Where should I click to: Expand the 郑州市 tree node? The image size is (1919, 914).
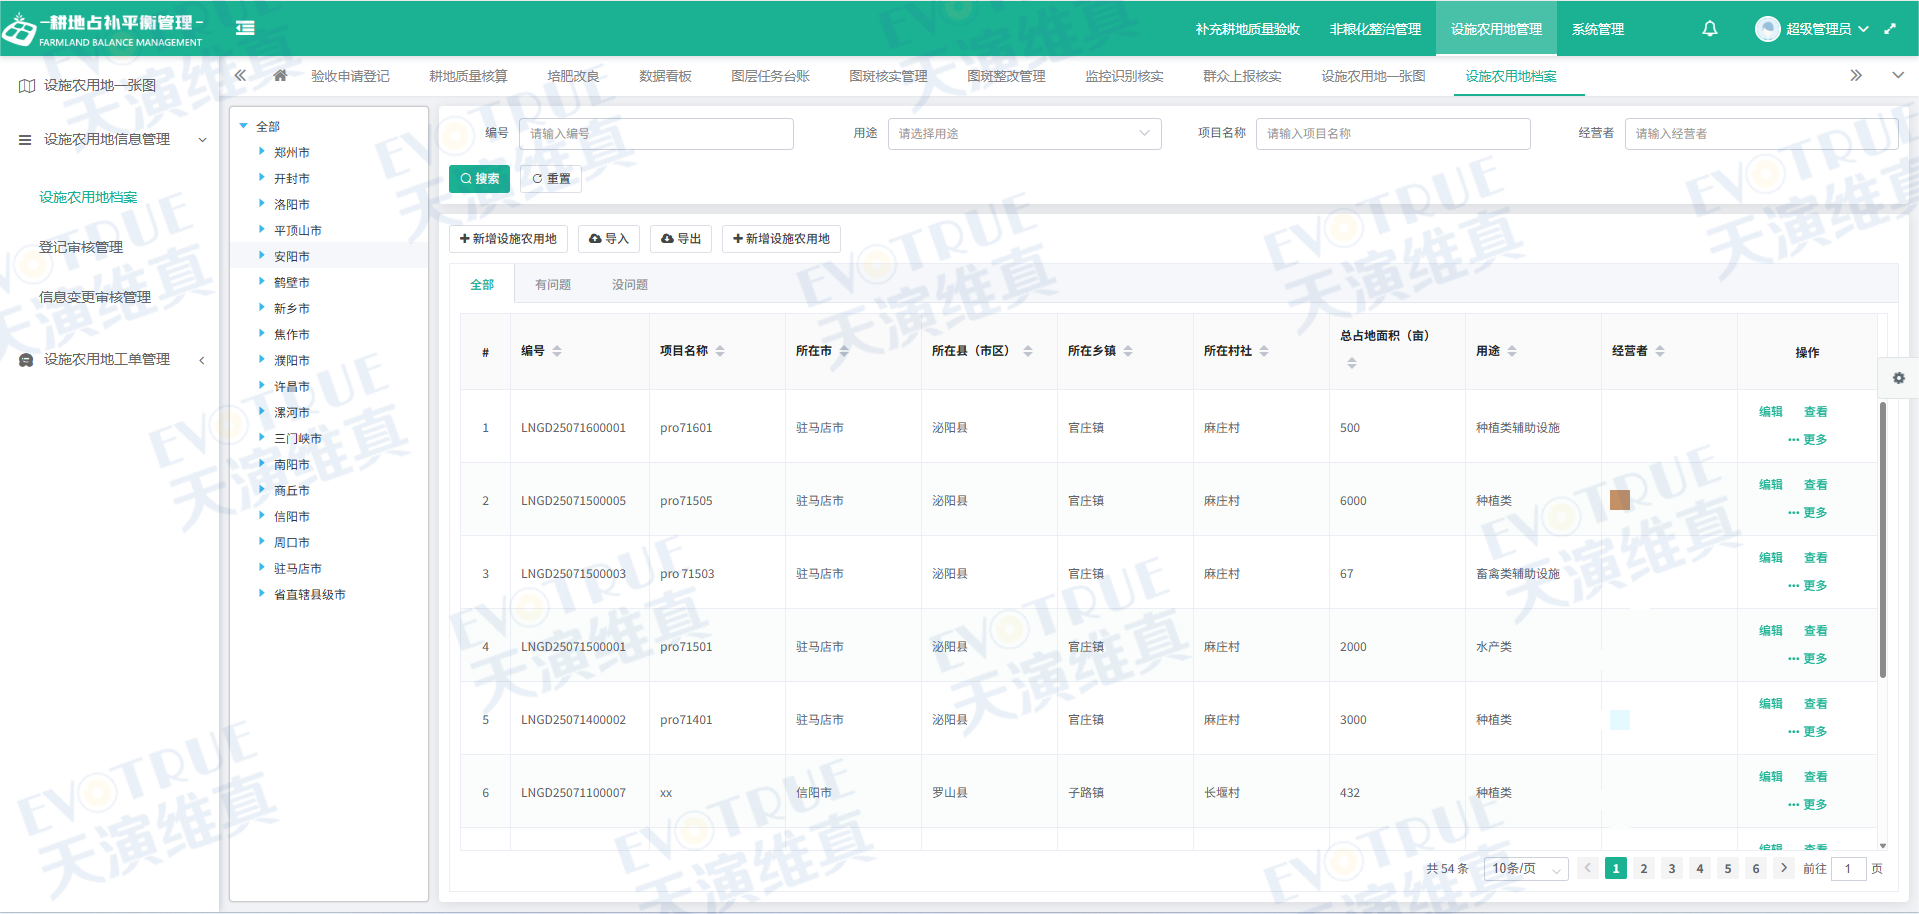(x=262, y=152)
